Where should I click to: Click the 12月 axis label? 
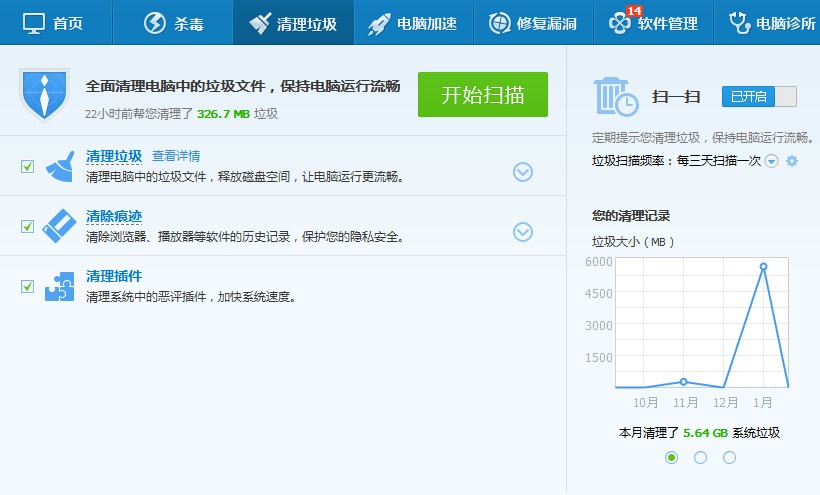725,402
